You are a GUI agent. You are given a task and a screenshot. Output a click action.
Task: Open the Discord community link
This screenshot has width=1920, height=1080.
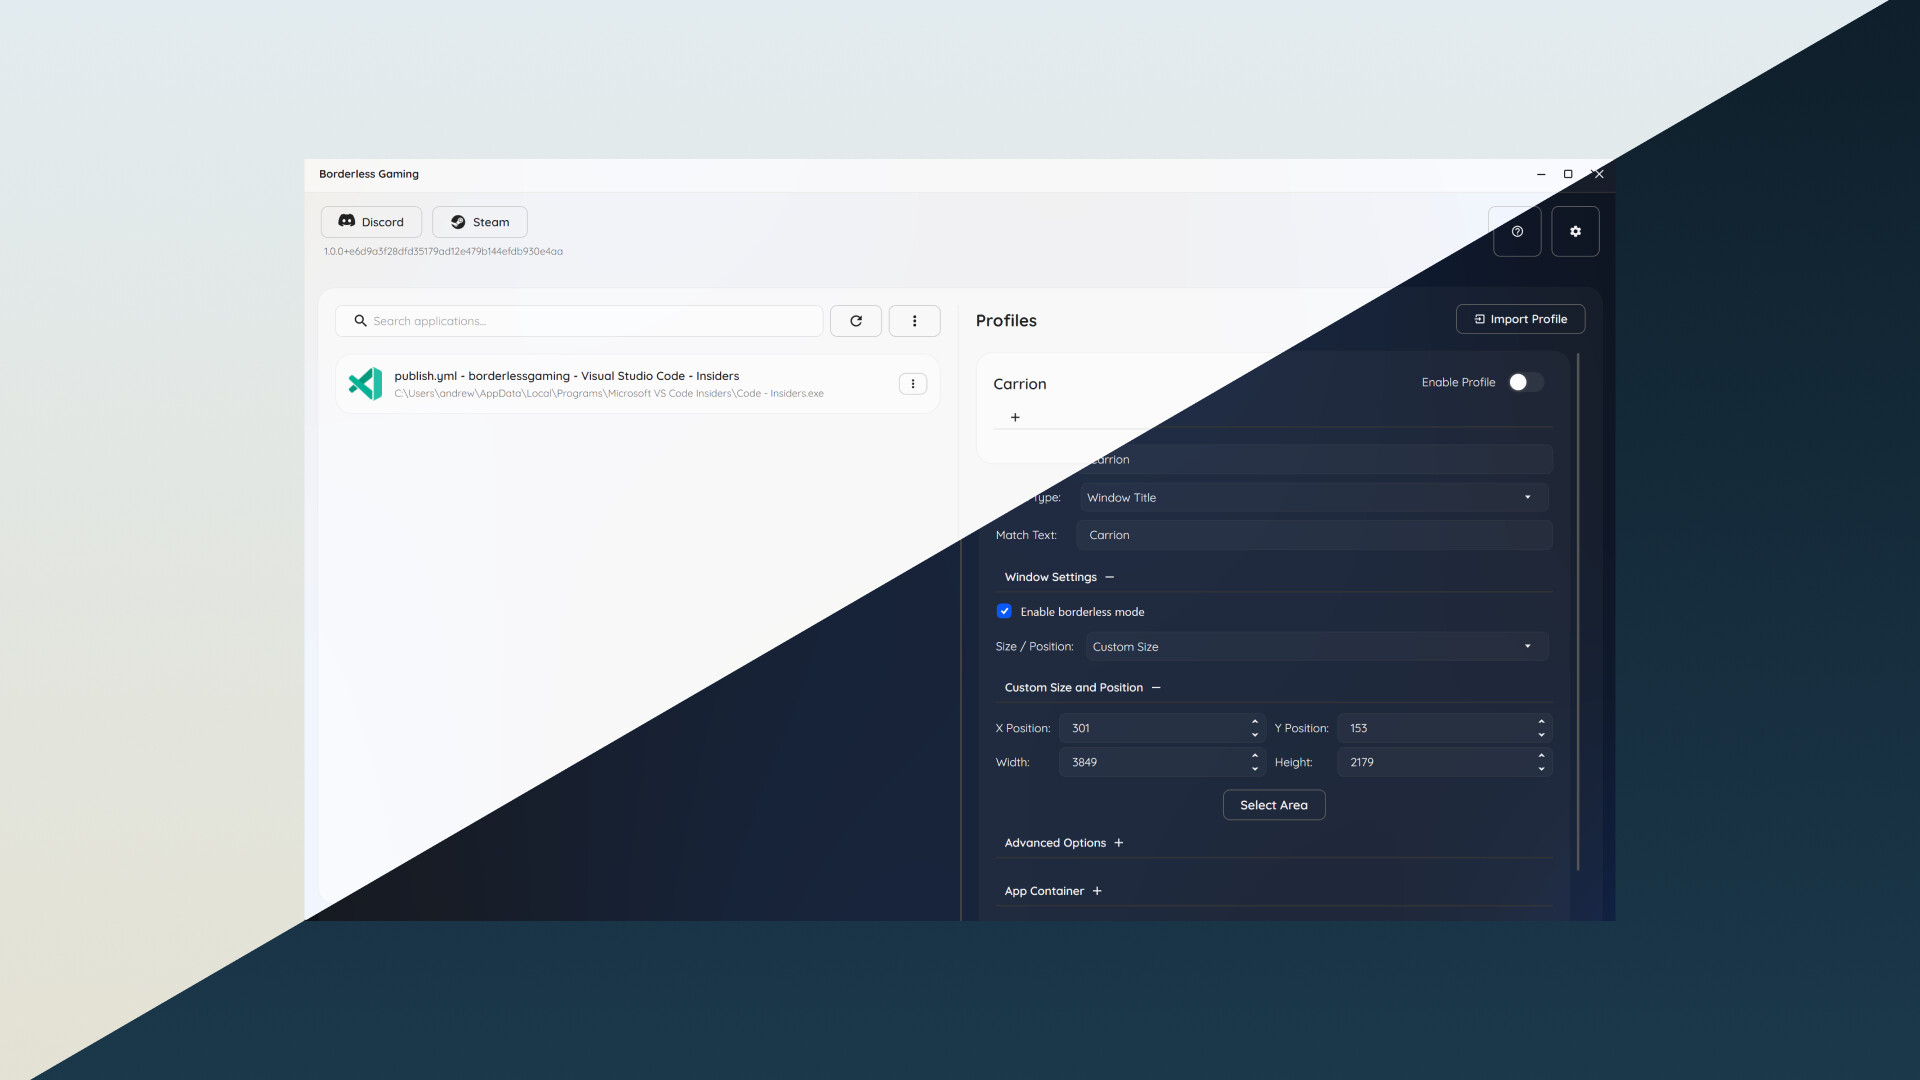(x=370, y=221)
